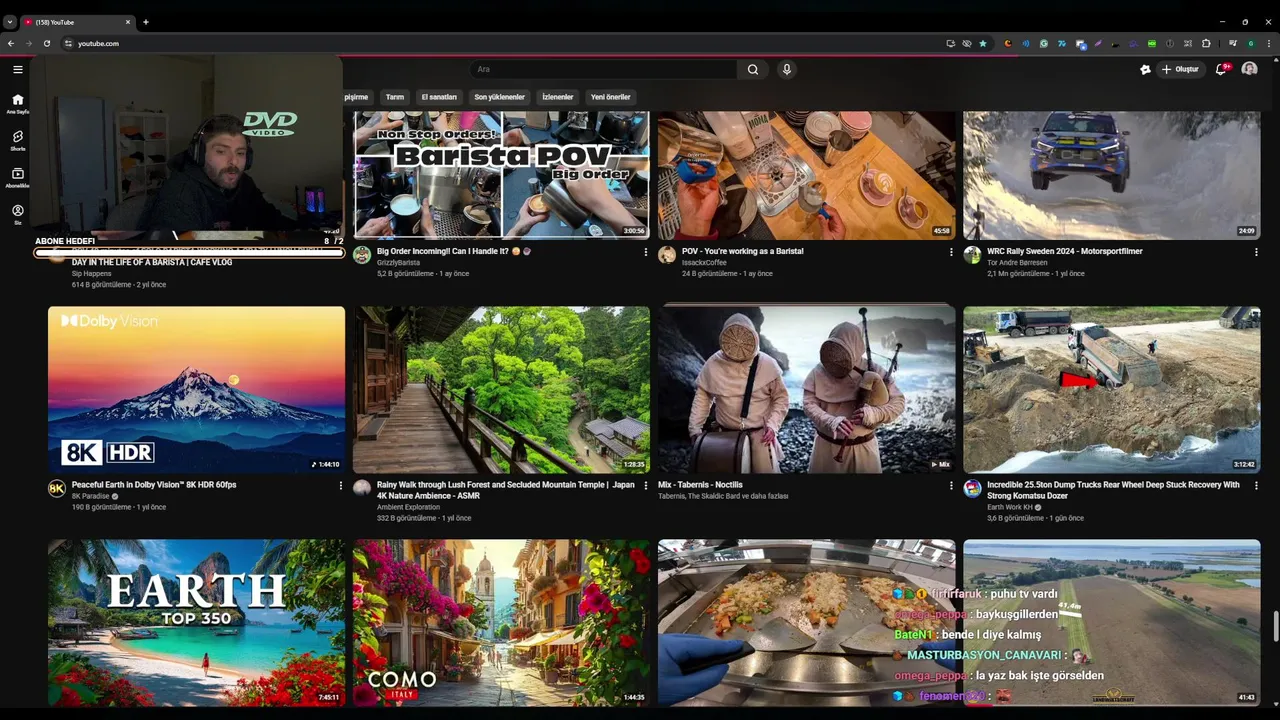Click the search magnifier button
This screenshot has height=720, width=1280.
[753, 69]
